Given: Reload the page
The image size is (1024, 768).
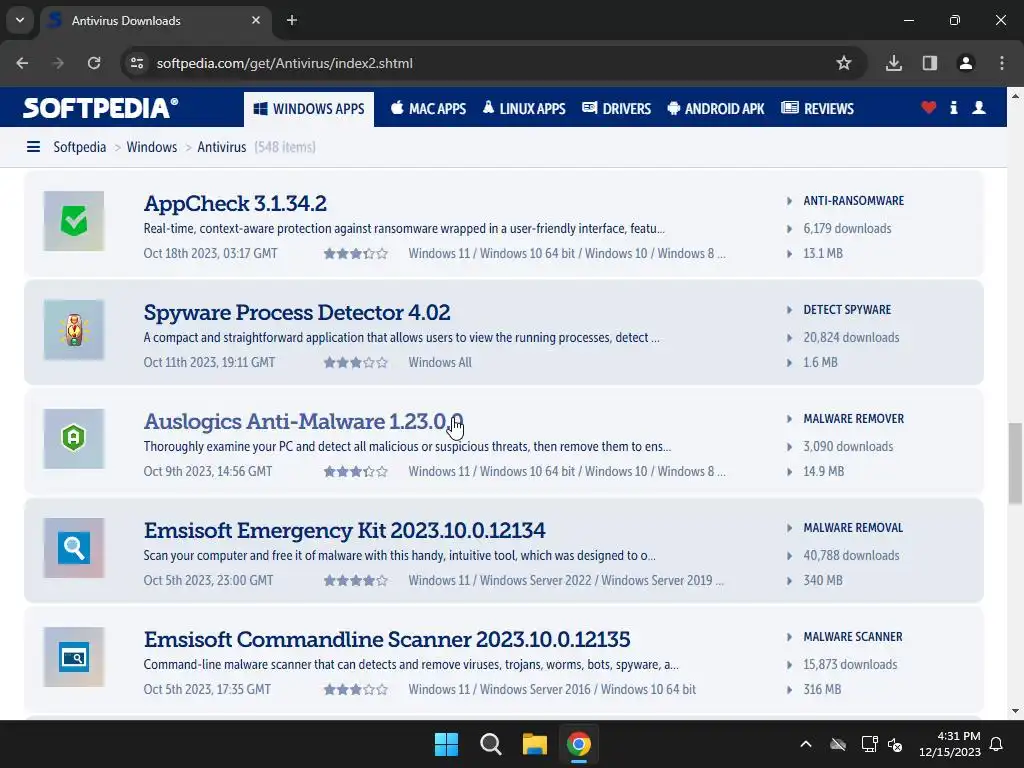Looking at the screenshot, I should [94, 63].
